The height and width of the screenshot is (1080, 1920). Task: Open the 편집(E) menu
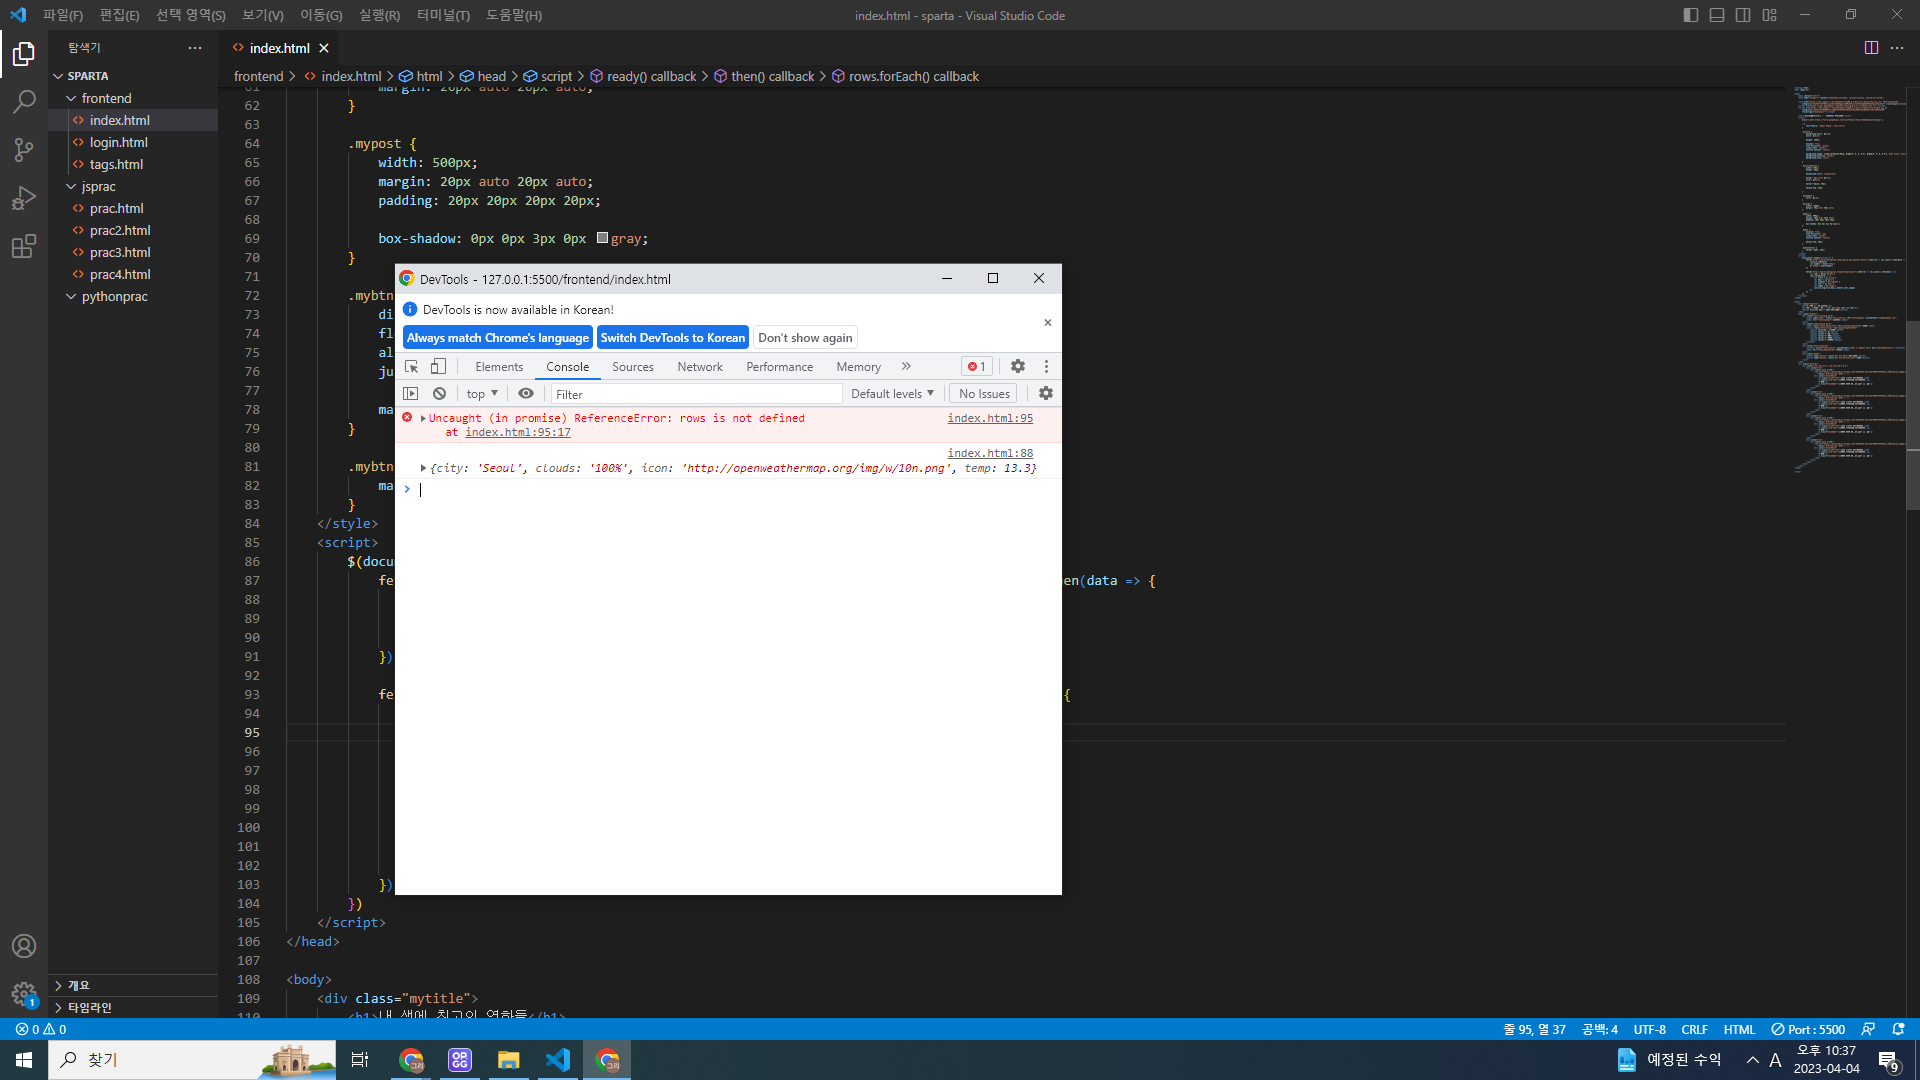point(120,15)
